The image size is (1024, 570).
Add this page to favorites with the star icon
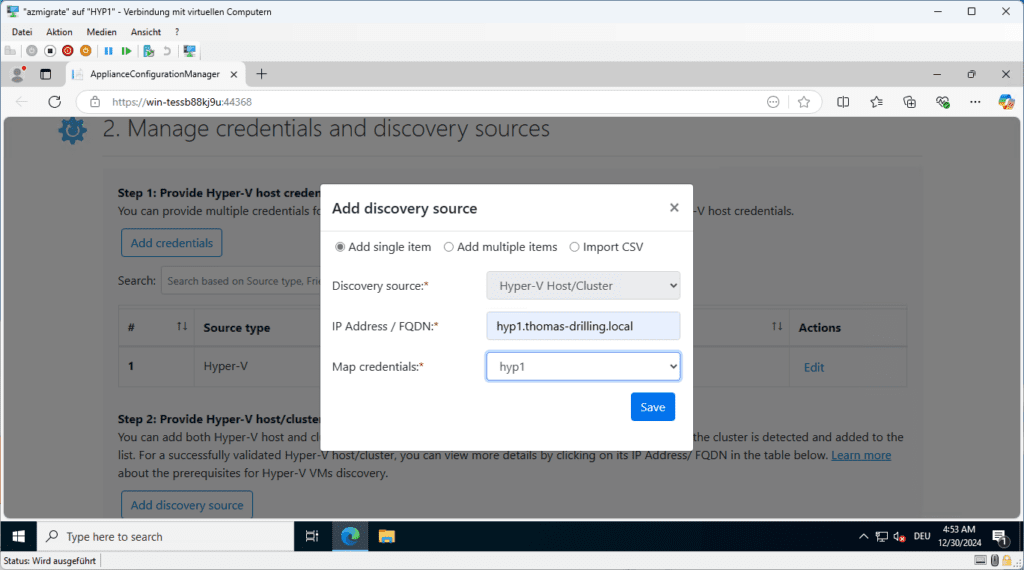(804, 102)
